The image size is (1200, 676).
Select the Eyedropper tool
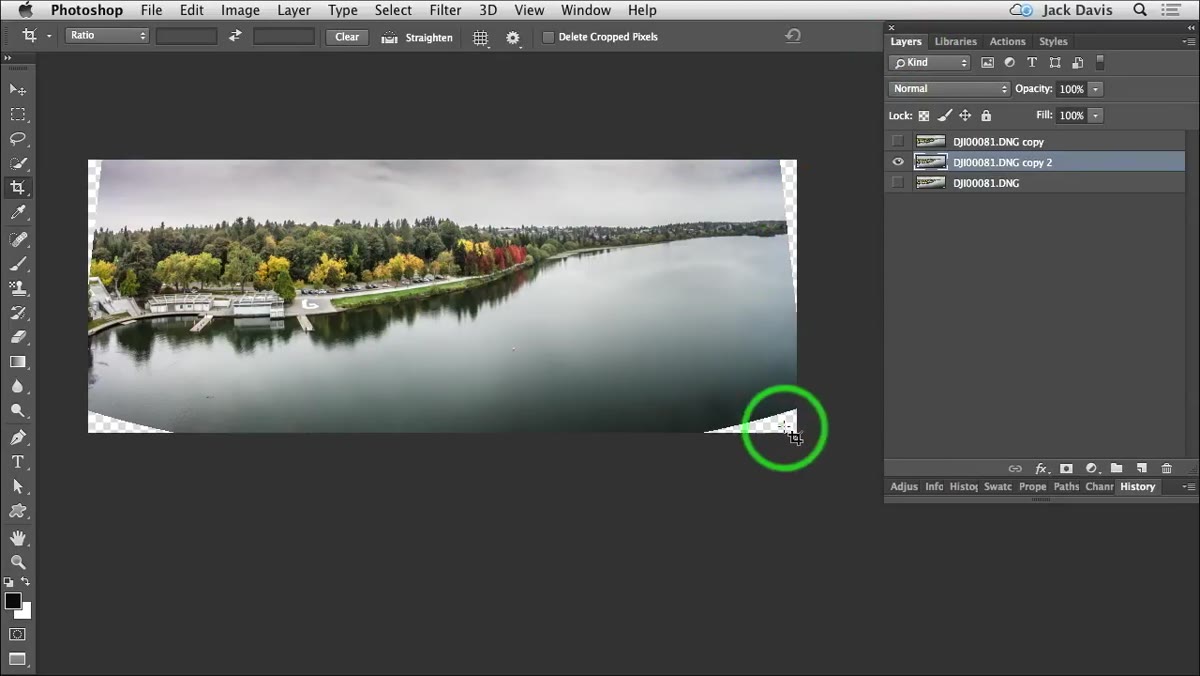(x=17, y=213)
